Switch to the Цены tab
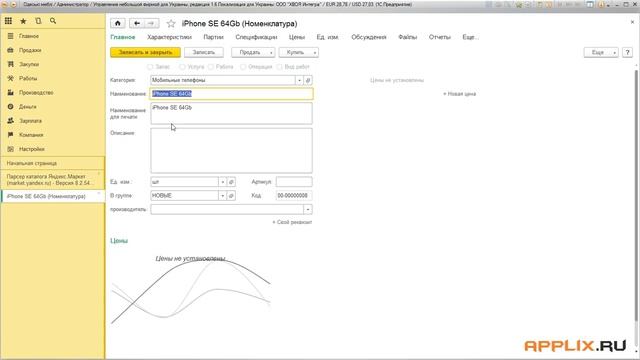The width and height of the screenshot is (640, 360). pos(297,37)
